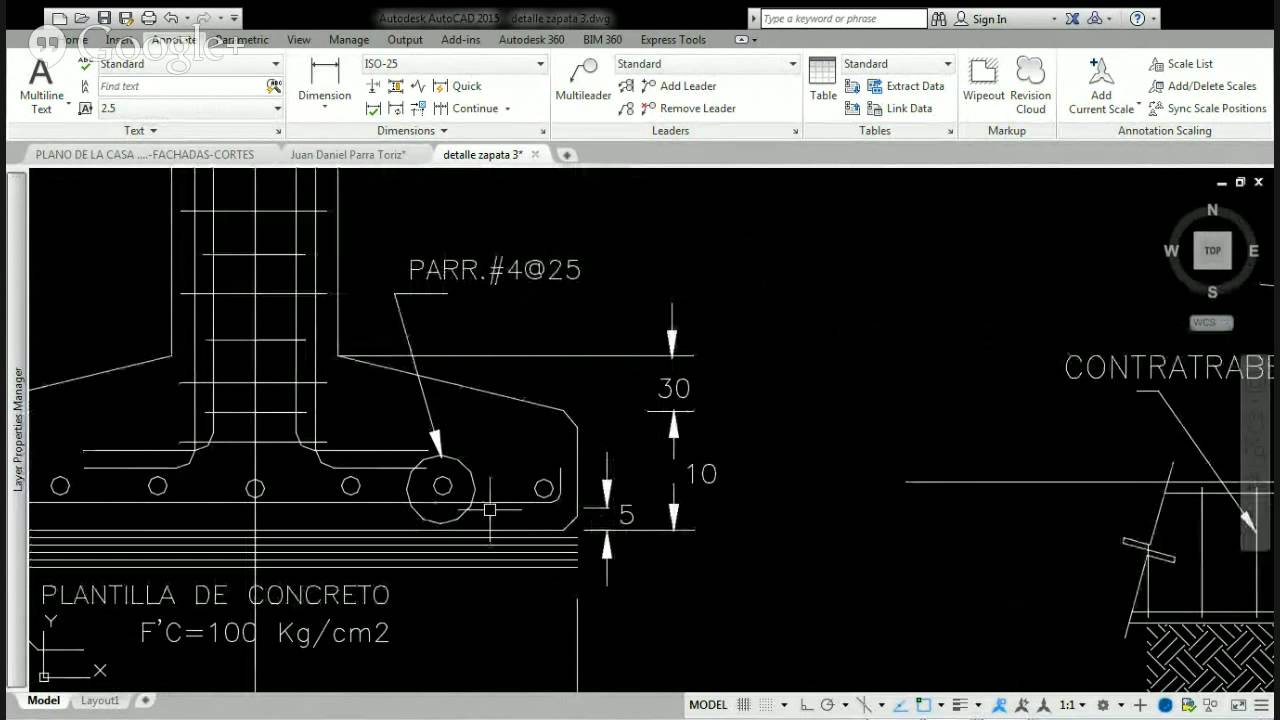The width and height of the screenshot is (1280, 720).
Task: Click the Clean Screen icon on the status bar
Action: click(x=1238, y=705)
